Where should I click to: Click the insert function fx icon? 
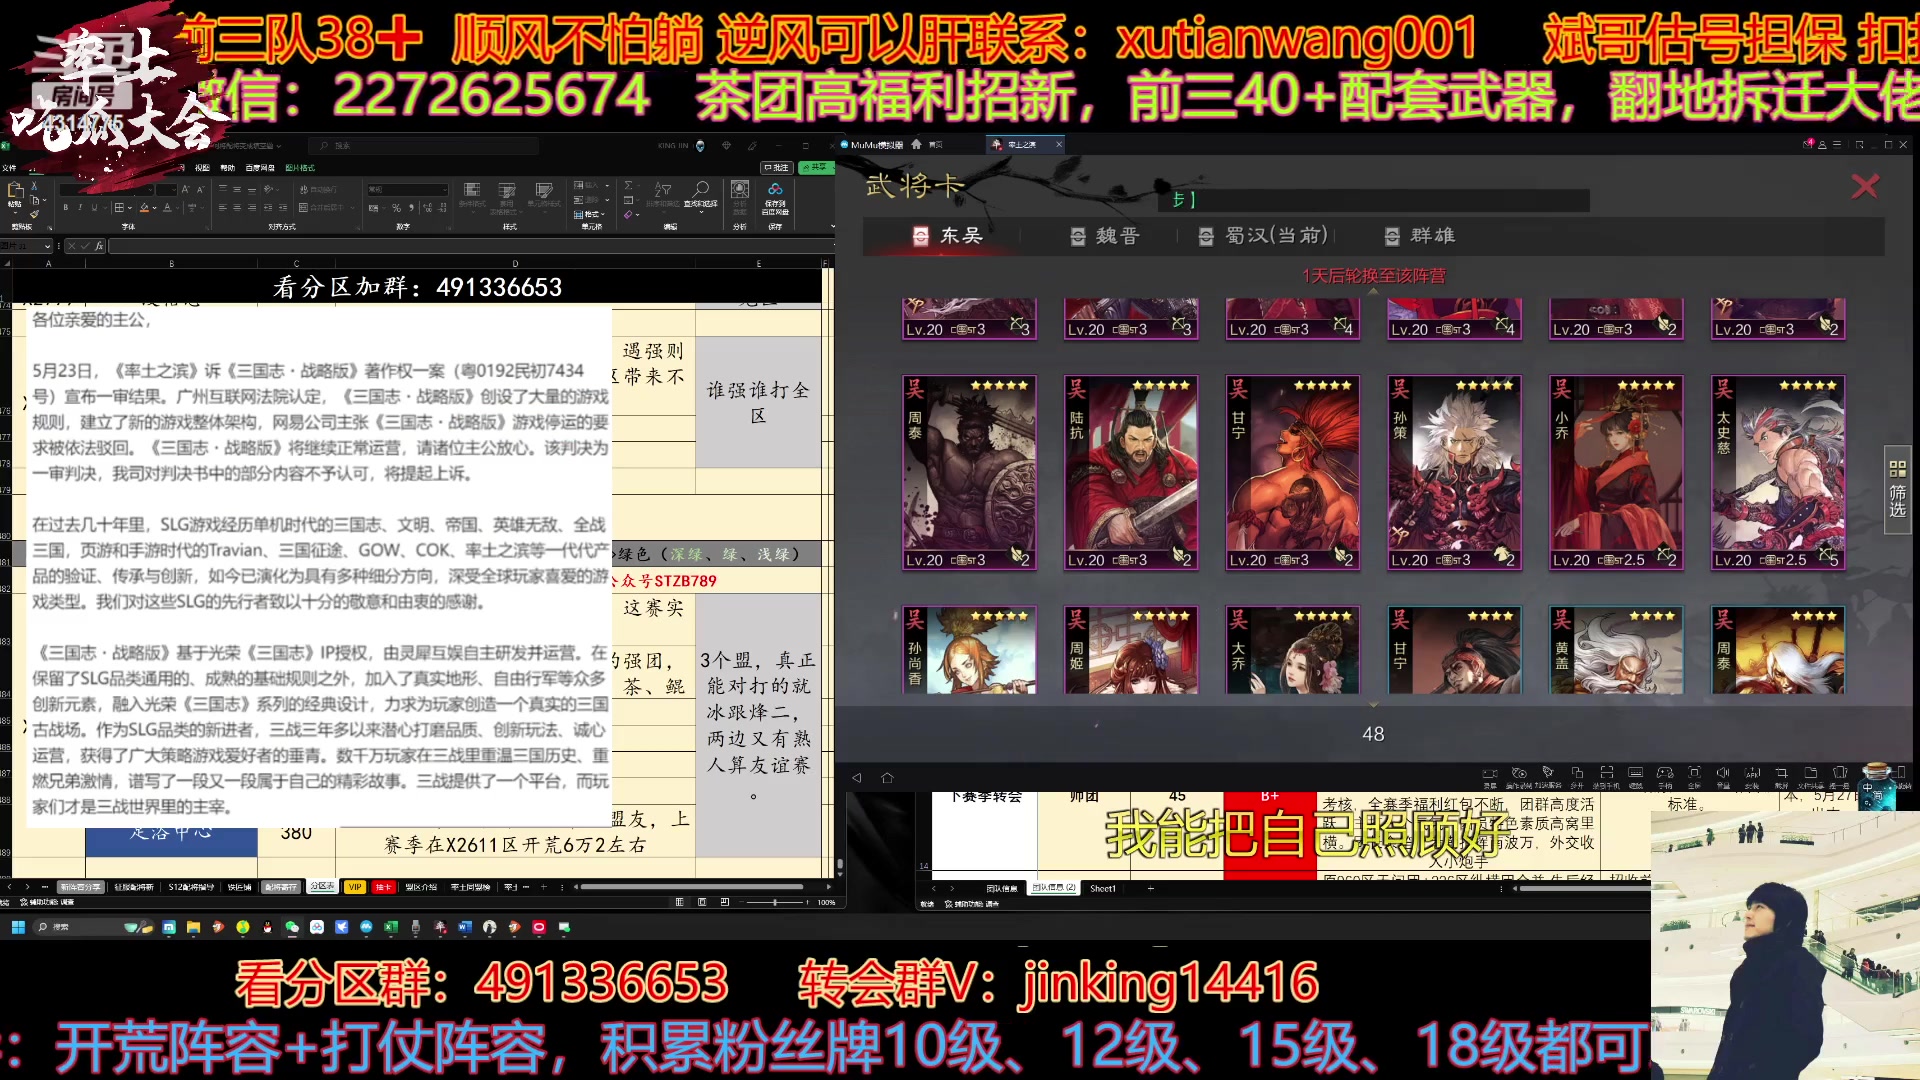[99, 246]
